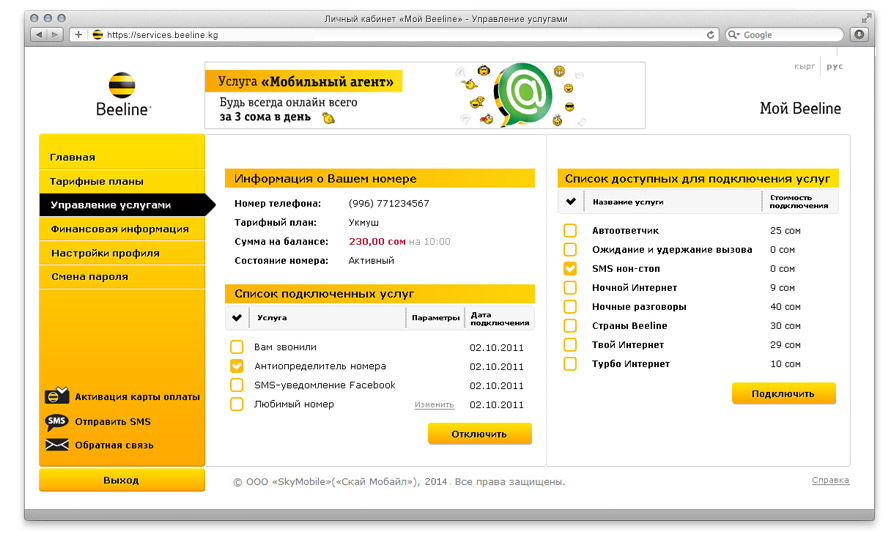Viewport: 894px width, 539px height.
Task: Click the Мой Beeline heading
Action: click(x=800, y=108)
